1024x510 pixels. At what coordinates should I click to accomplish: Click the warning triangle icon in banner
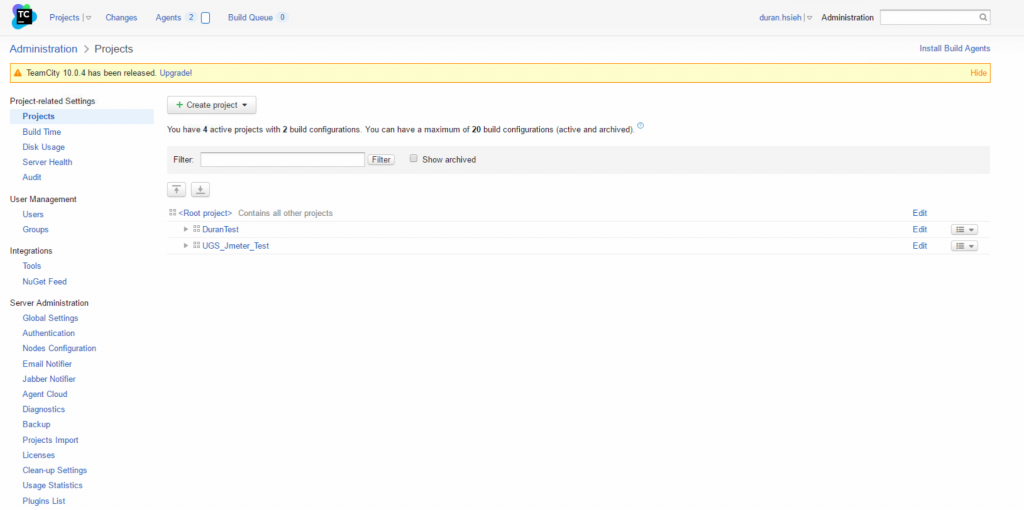(x=18, y=73)
